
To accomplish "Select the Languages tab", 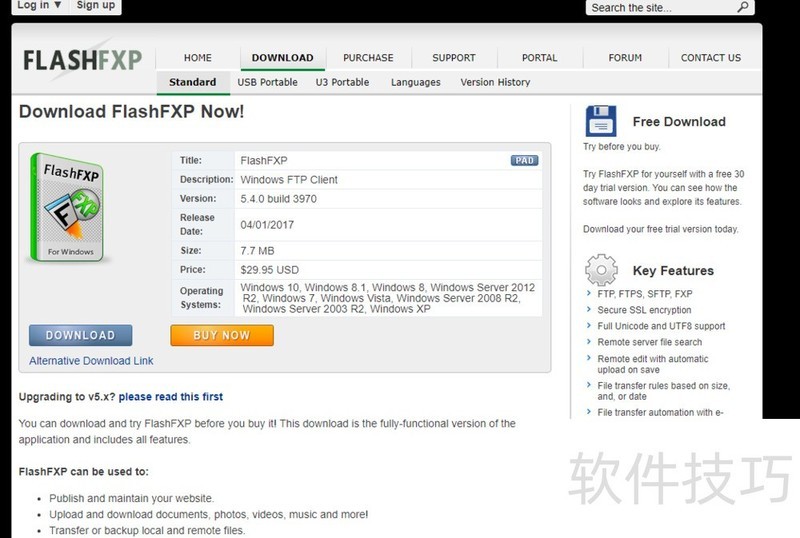I will tap(415, 82).
